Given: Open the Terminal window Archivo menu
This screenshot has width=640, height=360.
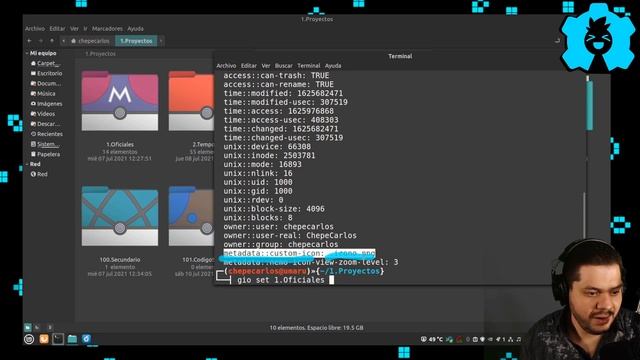Looking at the screenshot, I should click(226, 66).
